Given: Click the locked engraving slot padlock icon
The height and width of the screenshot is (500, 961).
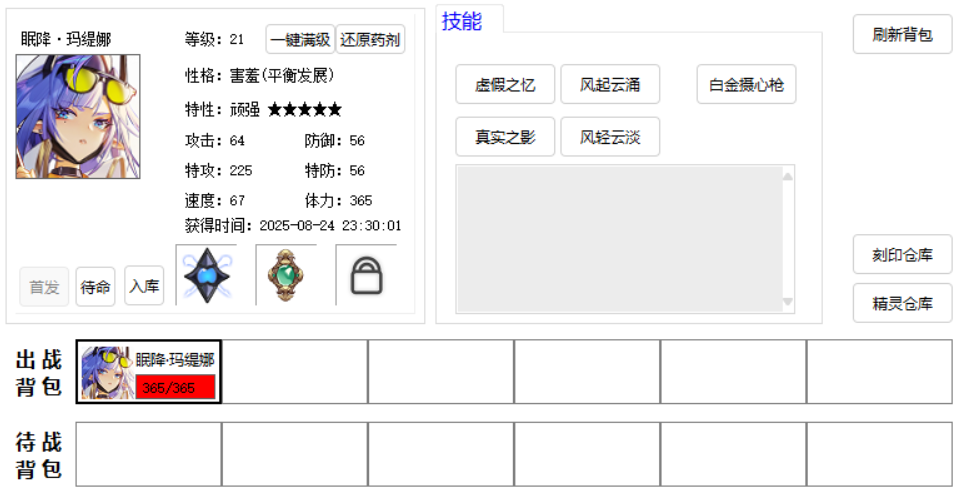Looking at the screenshot, I should (366, 276).
